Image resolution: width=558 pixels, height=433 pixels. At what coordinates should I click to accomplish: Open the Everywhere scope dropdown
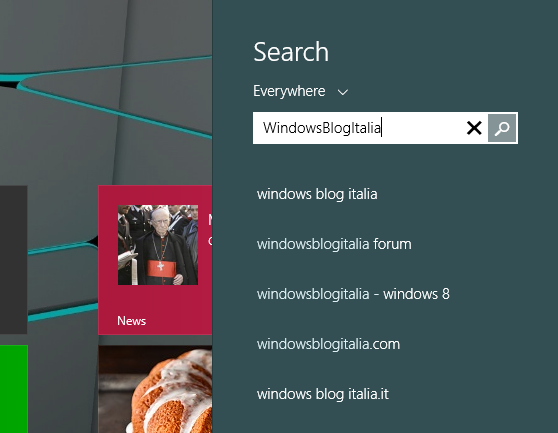click(300, 91)
